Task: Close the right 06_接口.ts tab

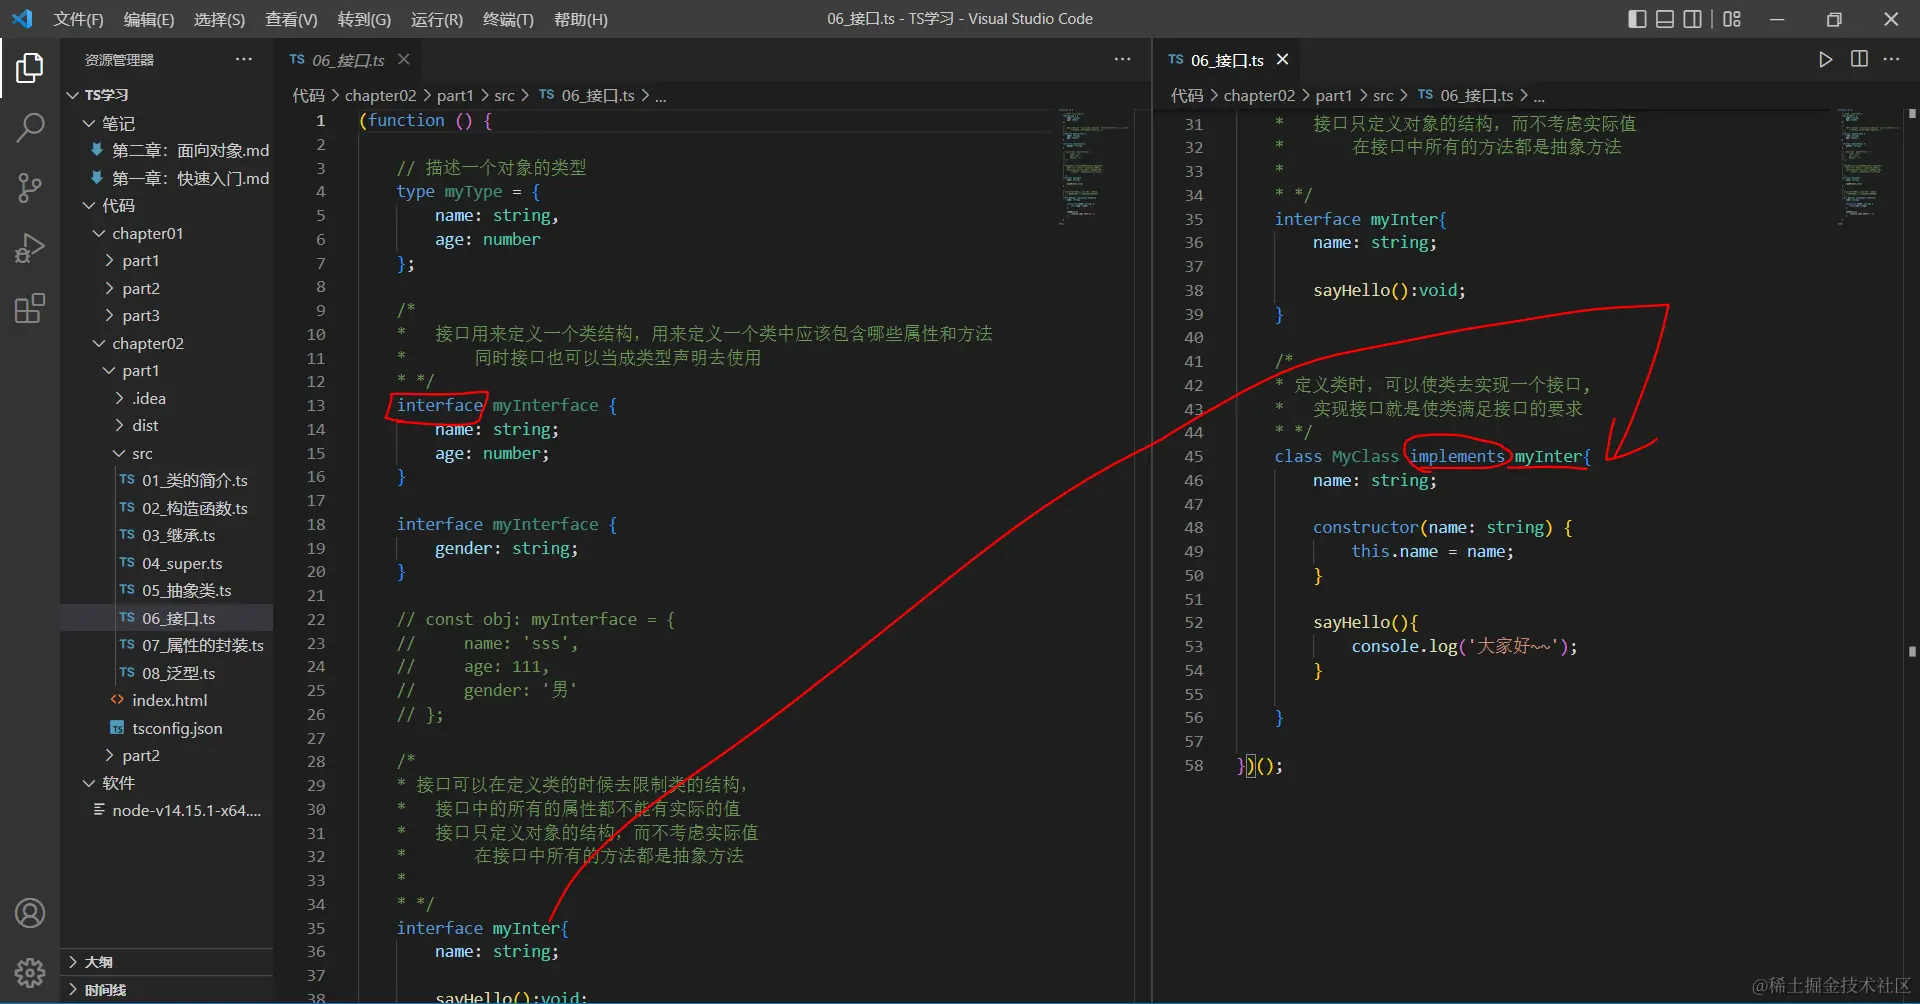Action: [x=1282, y=60]
